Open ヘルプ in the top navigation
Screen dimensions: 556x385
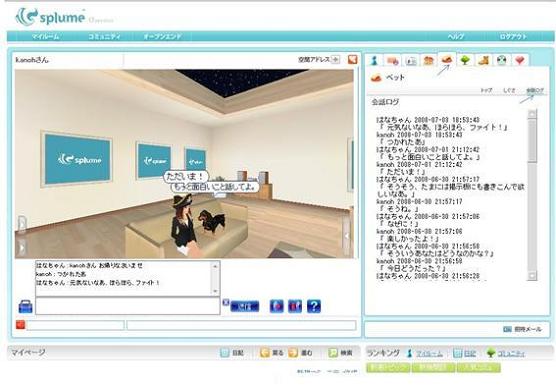pyautogui.click(x=456, y=36)
